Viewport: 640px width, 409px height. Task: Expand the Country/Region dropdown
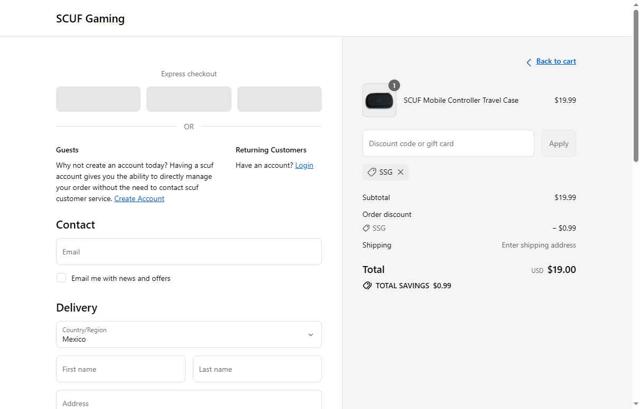189,334
